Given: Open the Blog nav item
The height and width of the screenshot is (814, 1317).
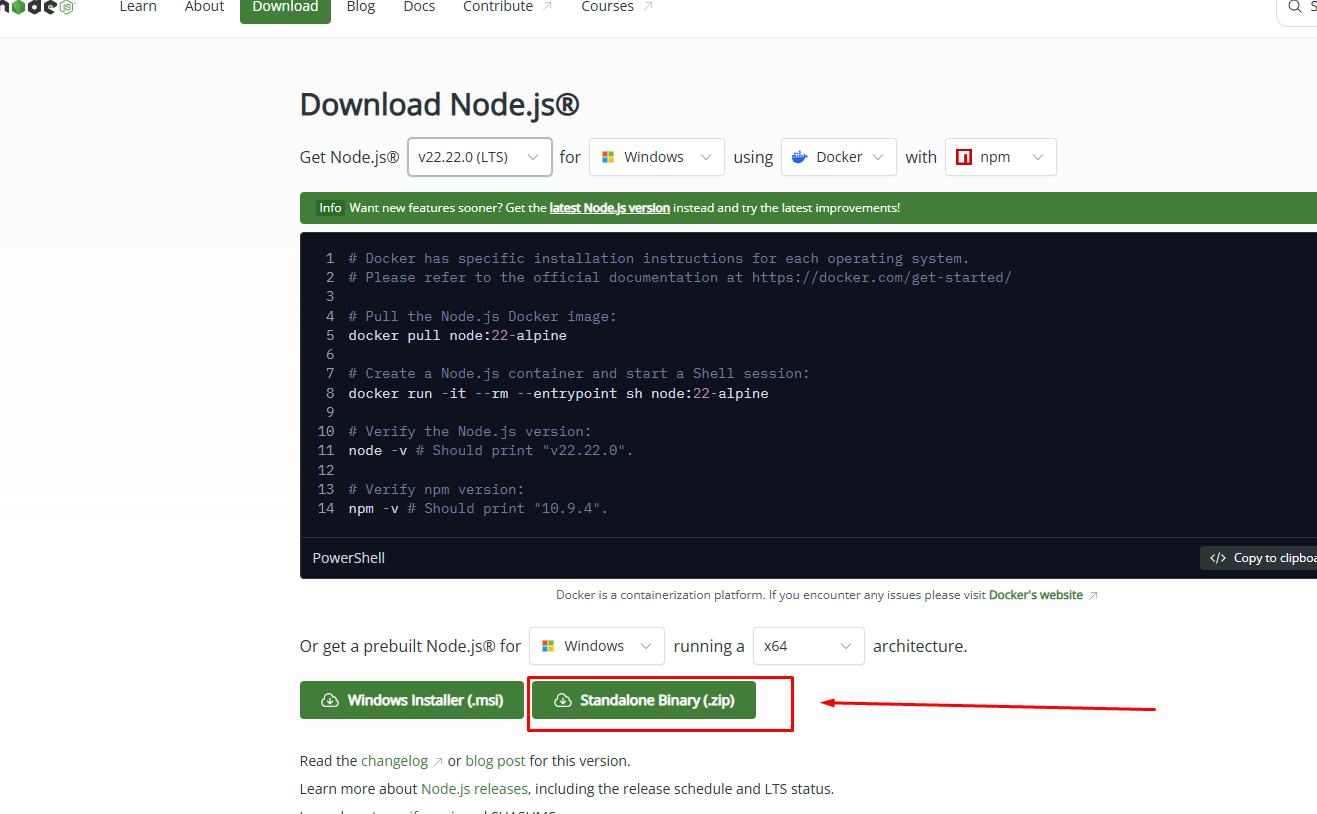Looking at the screenshot, I should [361, 7].
